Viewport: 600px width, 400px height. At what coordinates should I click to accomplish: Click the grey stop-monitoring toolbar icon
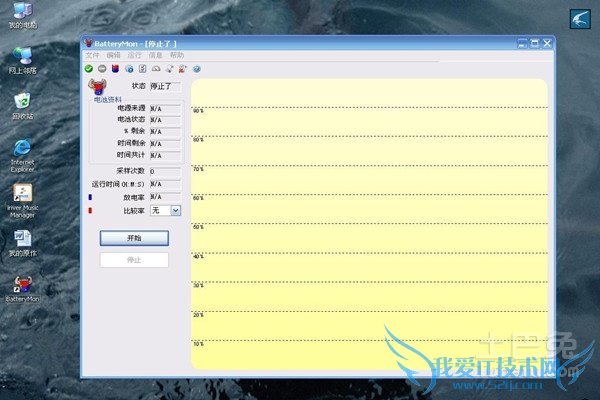pyautogui.click(x=102, y=69)
